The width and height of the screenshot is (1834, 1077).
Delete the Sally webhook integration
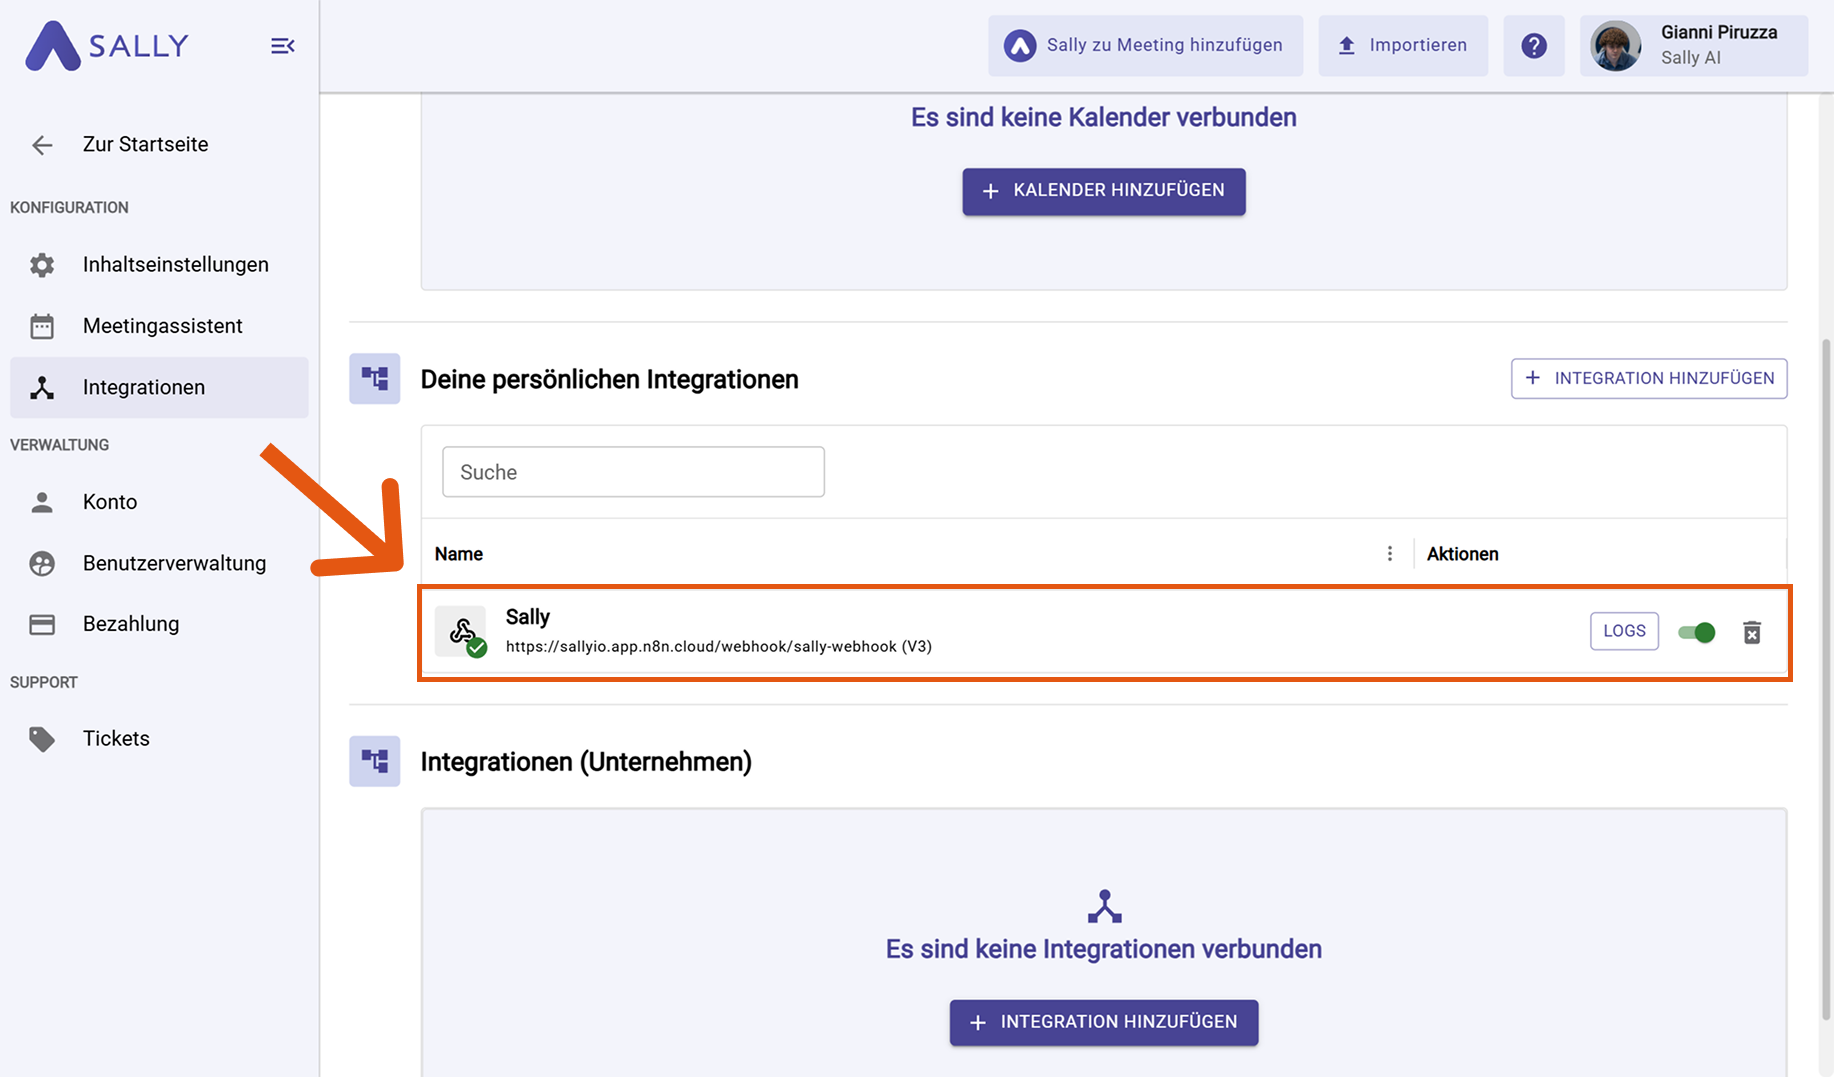tap(1752, 632)
